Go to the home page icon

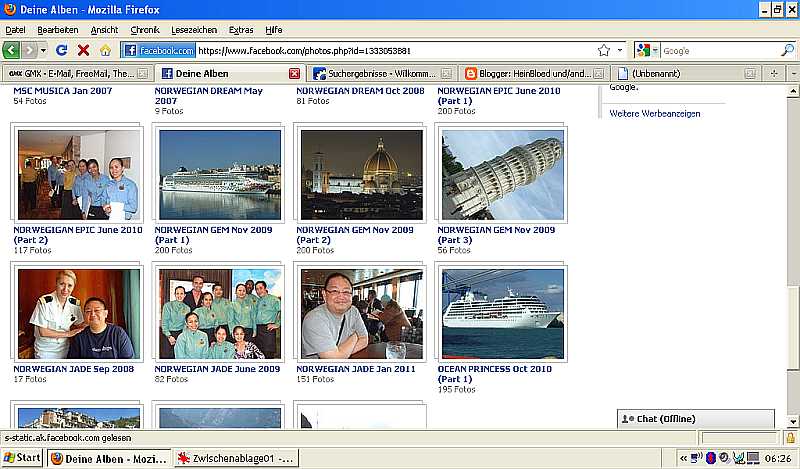coord(105,50)
